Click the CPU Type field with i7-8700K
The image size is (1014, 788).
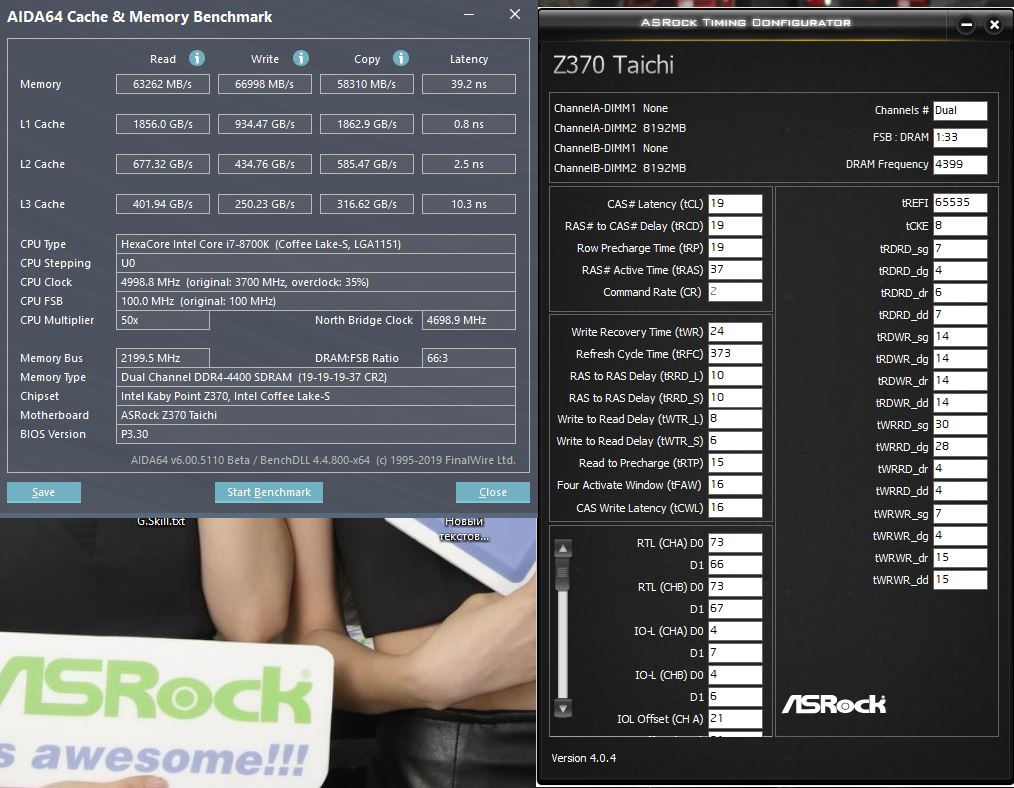[316, 244]
